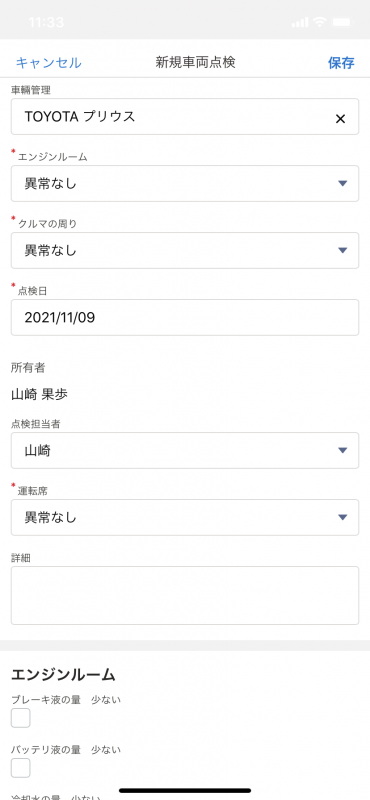The height and width of the screenshot is (800, 370).
Task: Check the バッテリ液の量 少ない checkbox
Action: [20, 768]
